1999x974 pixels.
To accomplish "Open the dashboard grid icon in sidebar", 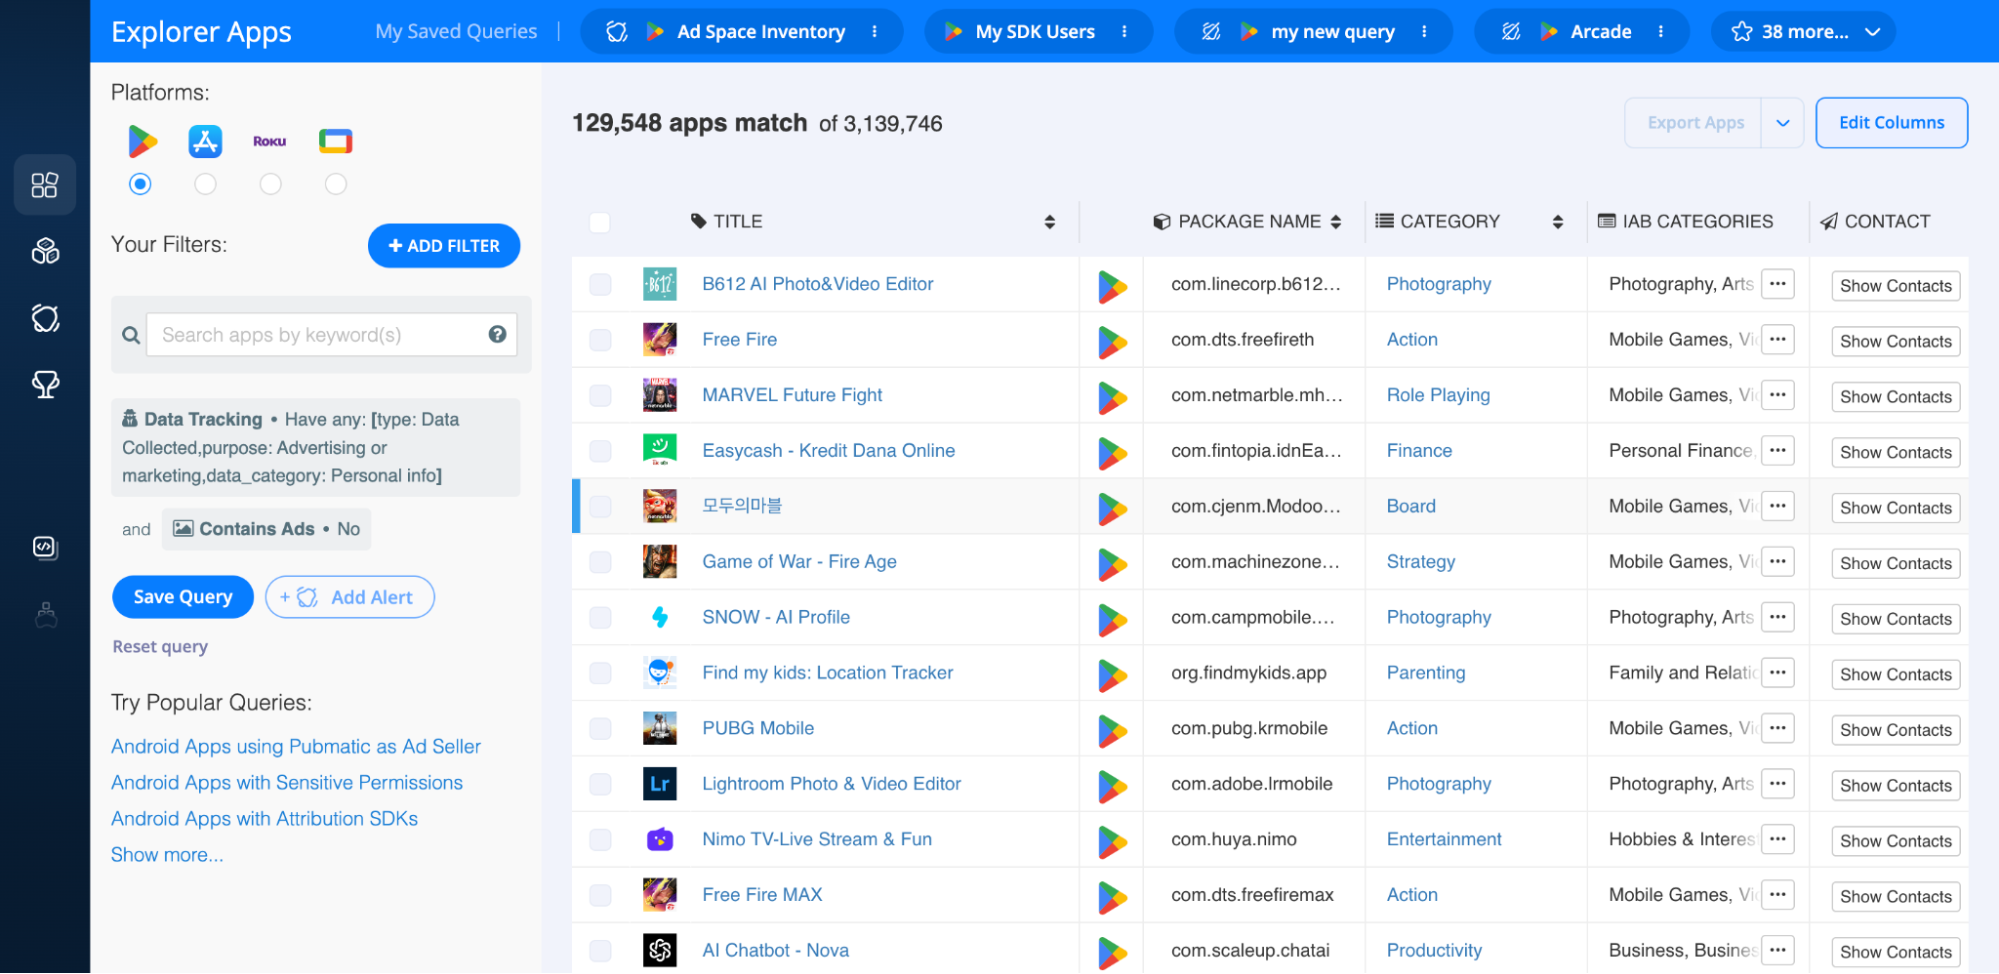I will (x=45, y=185).
